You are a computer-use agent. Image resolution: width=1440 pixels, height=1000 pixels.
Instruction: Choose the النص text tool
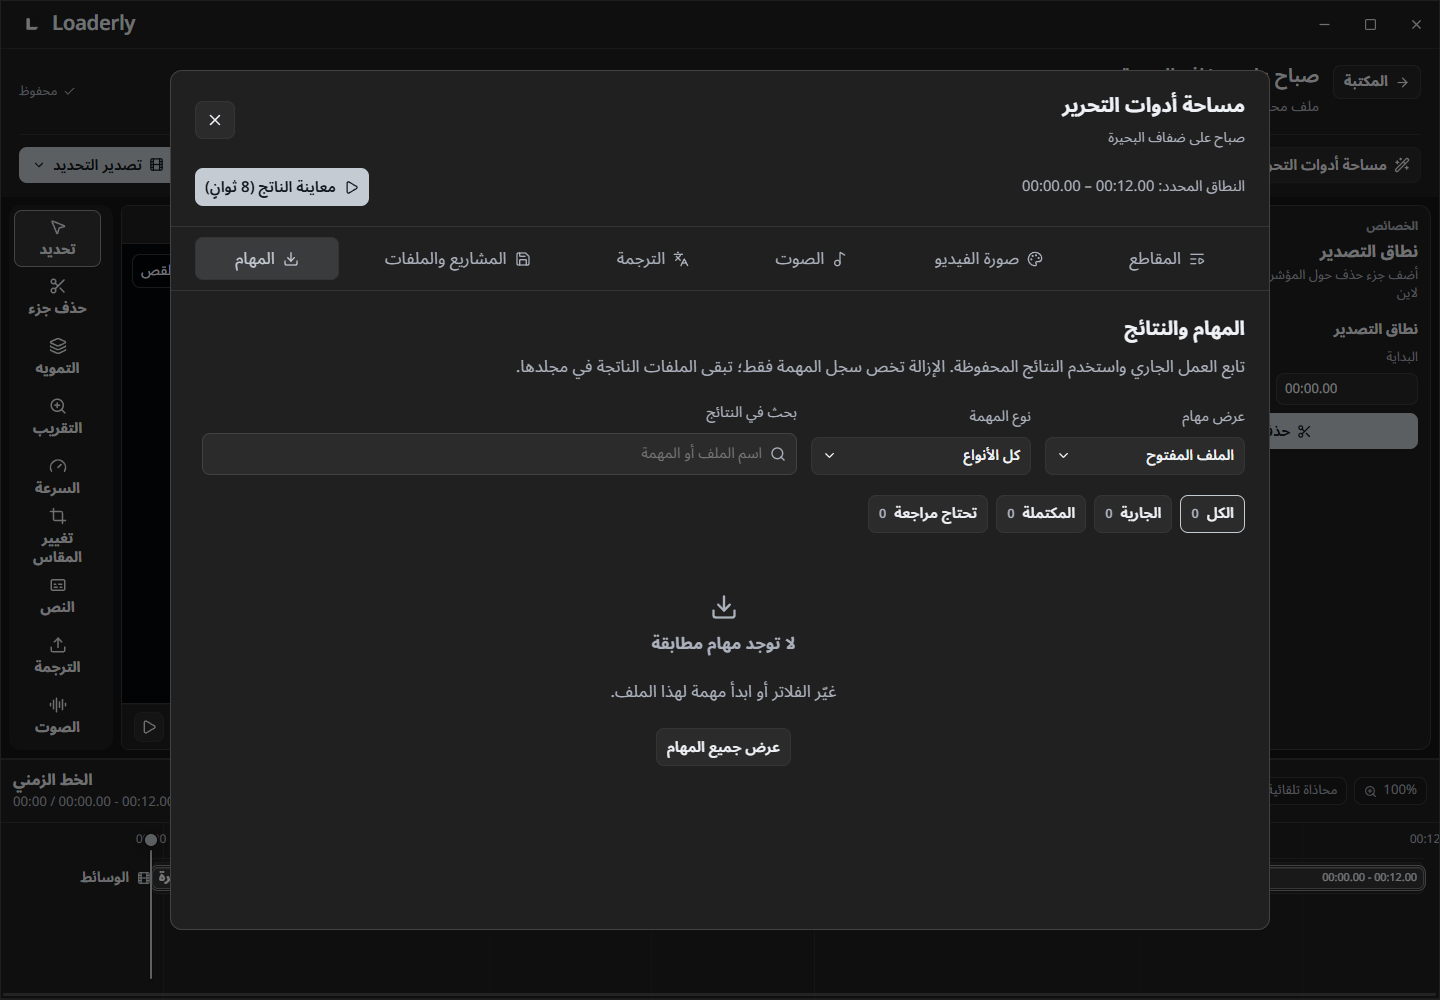[x=57, y=596]
